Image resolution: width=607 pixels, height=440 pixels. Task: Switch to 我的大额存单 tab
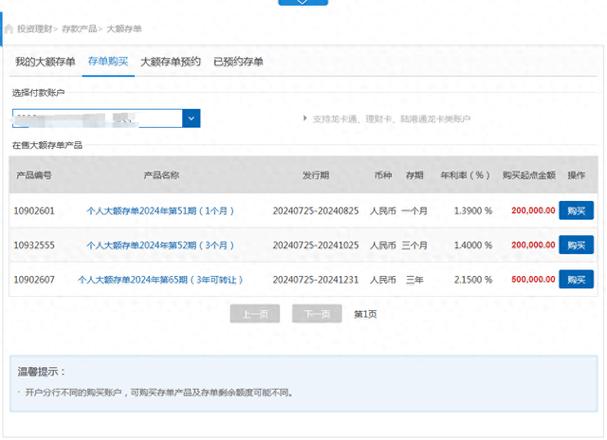(45, 62)
